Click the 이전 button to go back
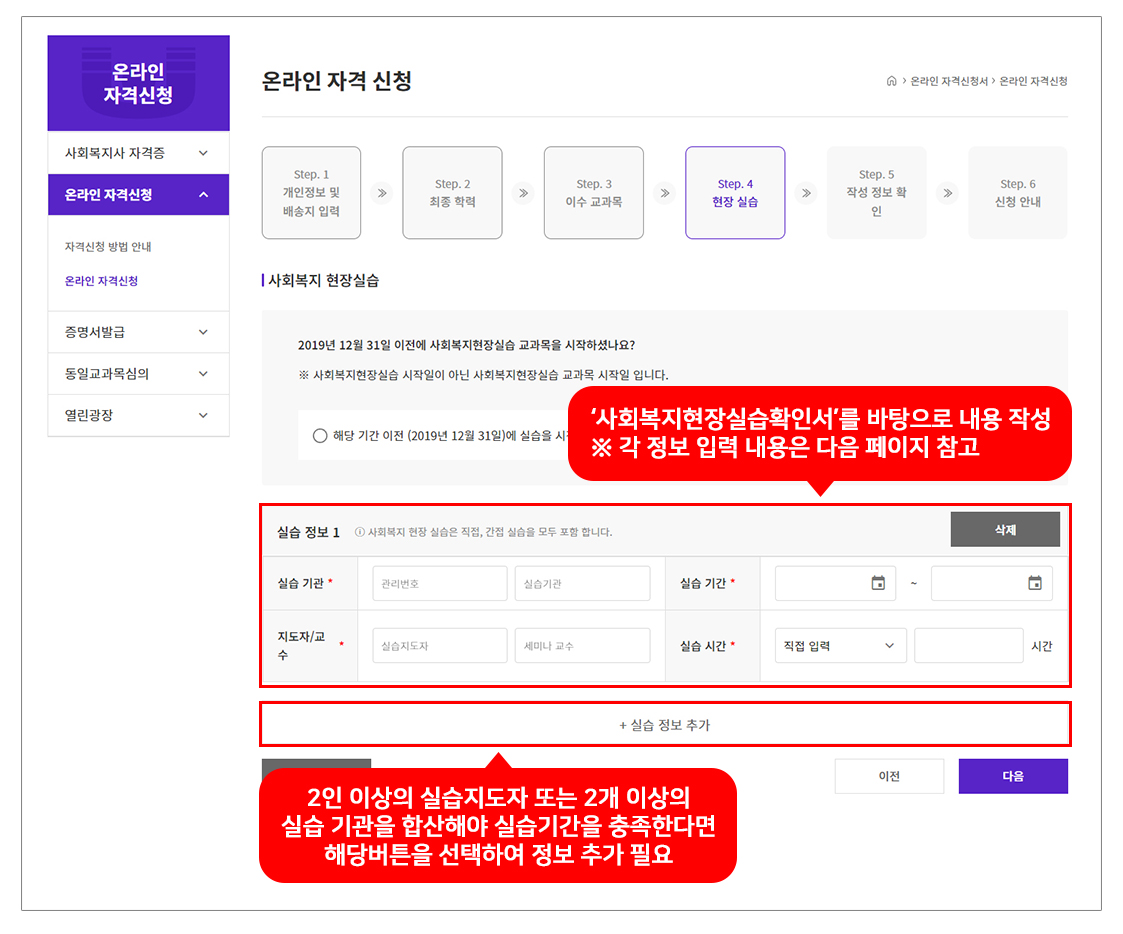This screenshot has width=1123, height=934. click(x=889, y=776)
